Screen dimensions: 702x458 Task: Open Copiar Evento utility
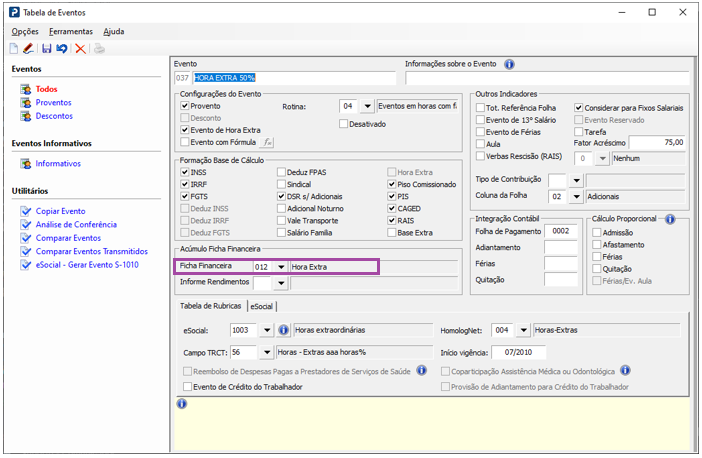click(x=60, y=211)
